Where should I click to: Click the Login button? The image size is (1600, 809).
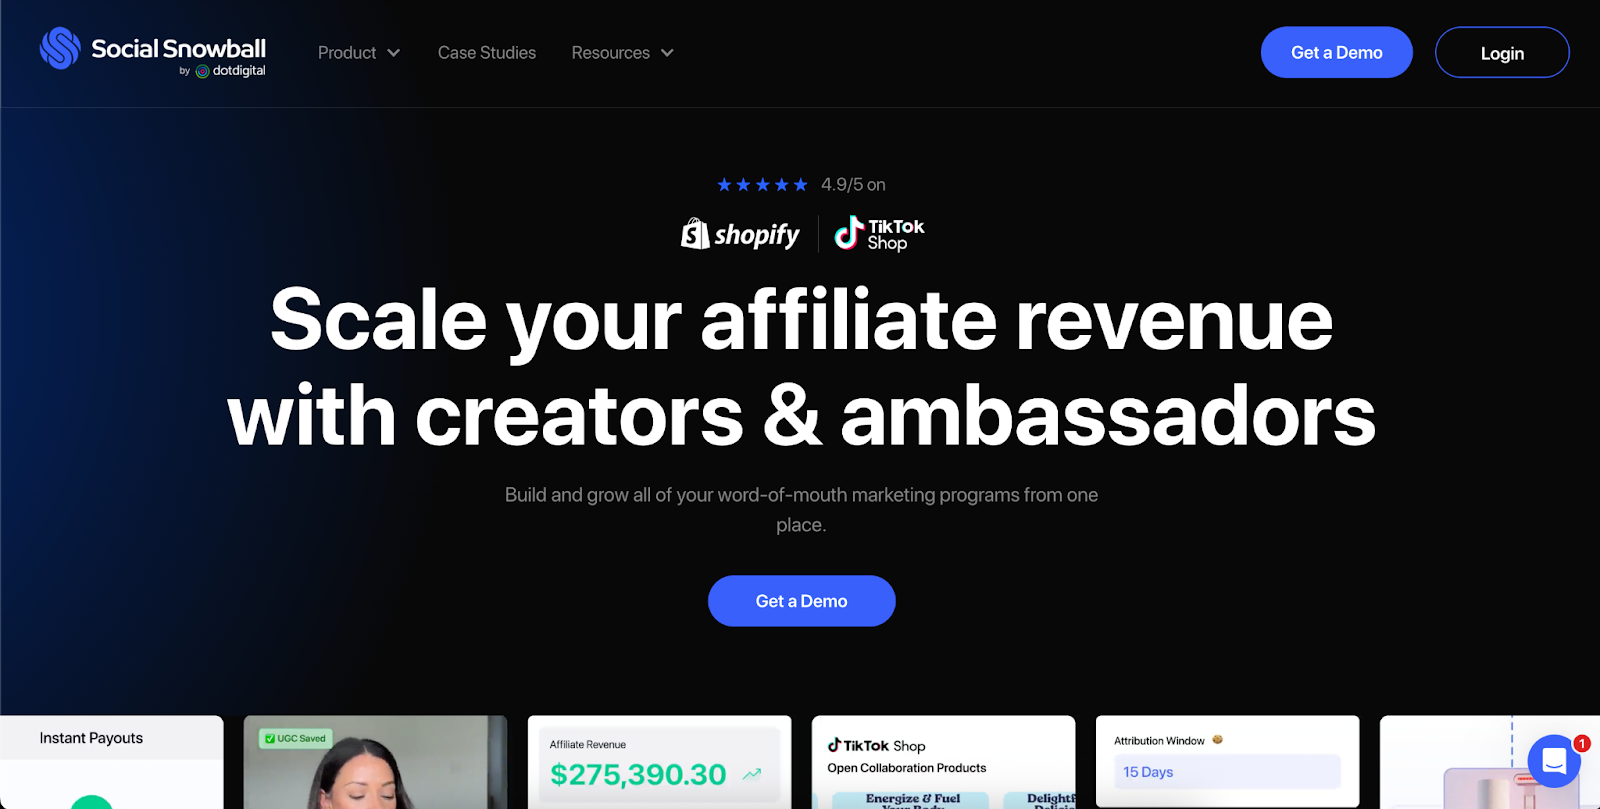click(1502, 52)
